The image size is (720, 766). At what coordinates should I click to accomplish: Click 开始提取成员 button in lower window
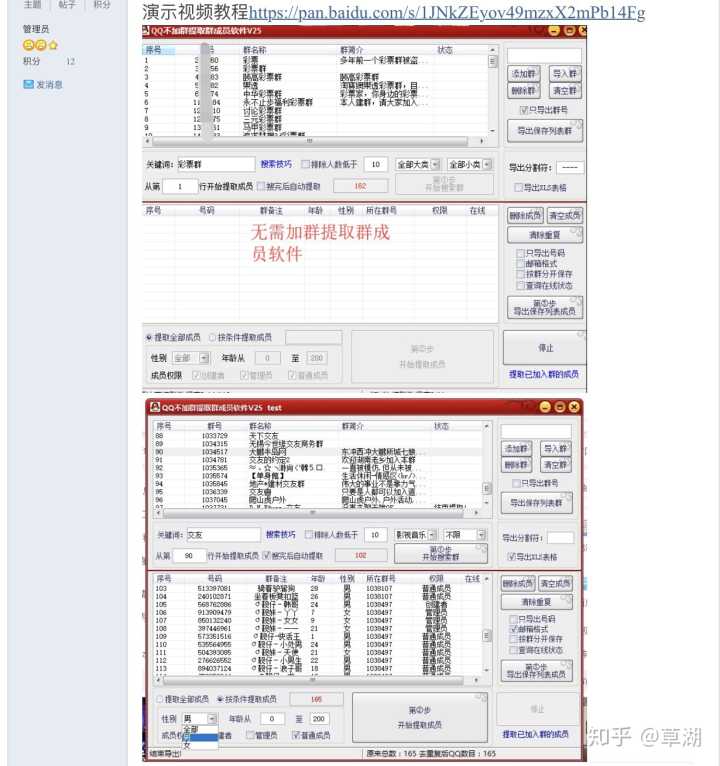pos(420,717)
